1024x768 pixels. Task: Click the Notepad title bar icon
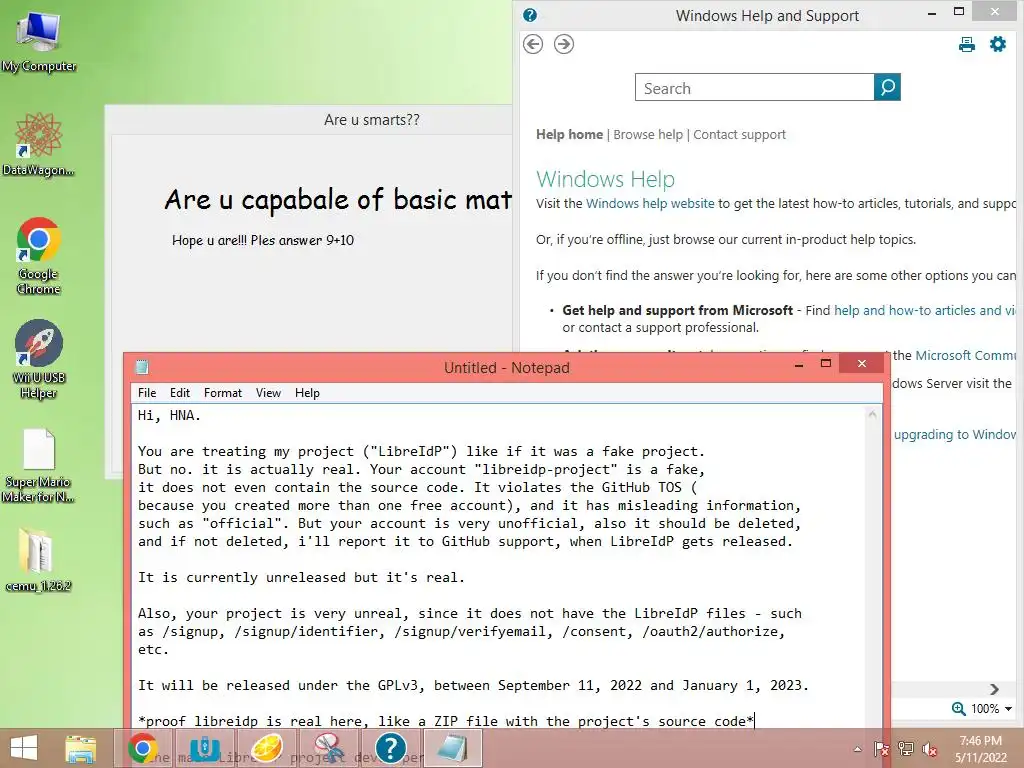pos(142,368)
